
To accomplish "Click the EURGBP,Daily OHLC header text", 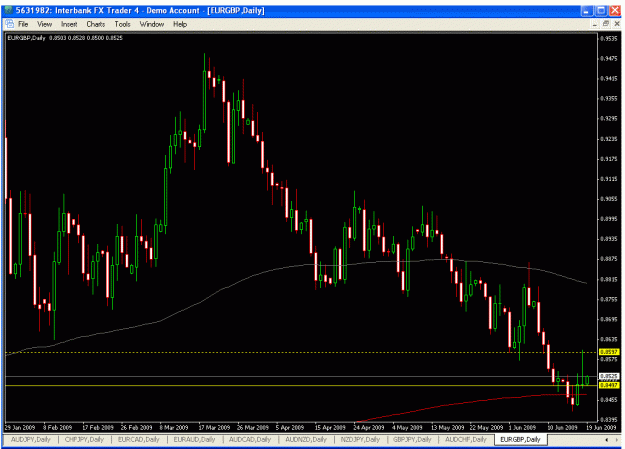I will pos(65,38).
